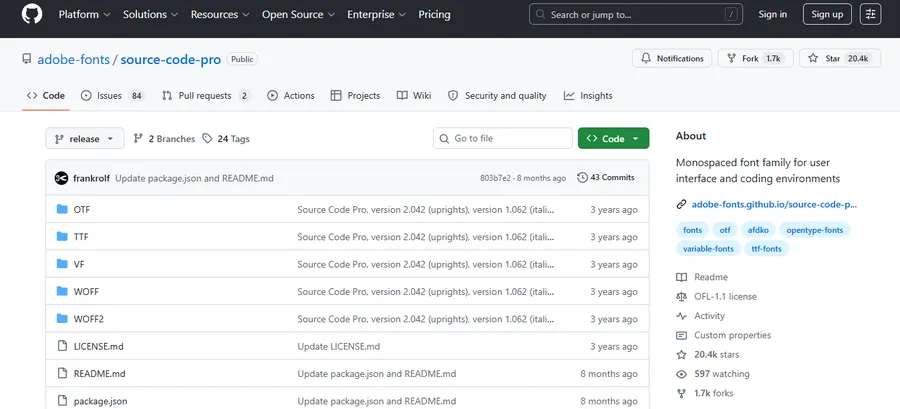Switch to the Security and quality tab

tap(497, 96)
